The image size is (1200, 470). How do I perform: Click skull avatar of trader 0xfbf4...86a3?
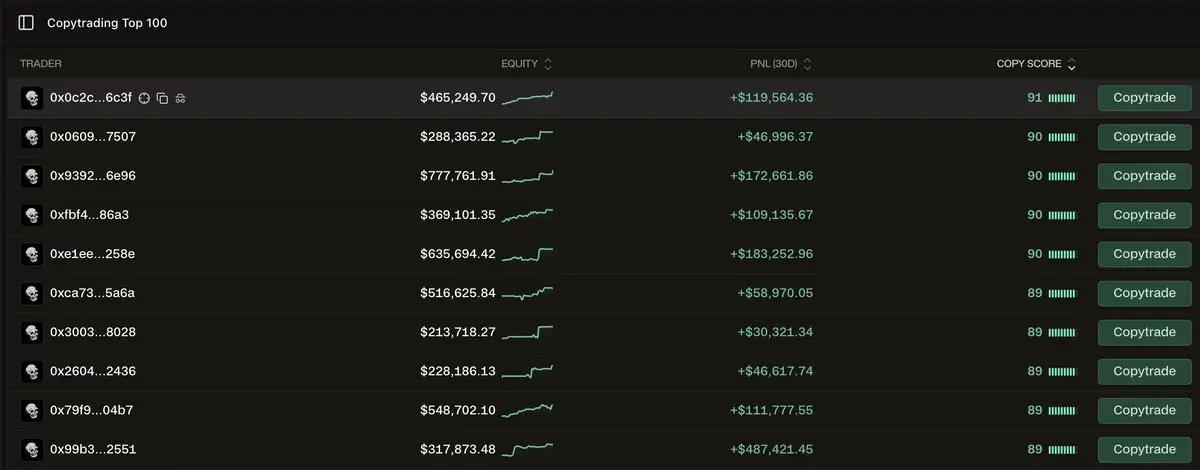(x=31, y=215)
